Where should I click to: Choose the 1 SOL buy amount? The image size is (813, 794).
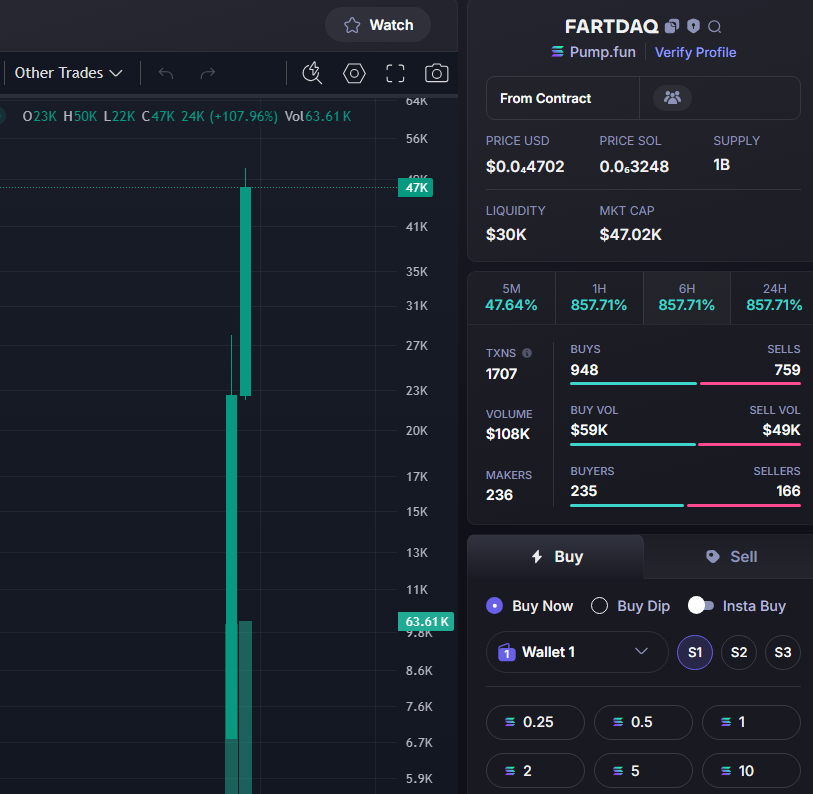click(x=751, y=722)
